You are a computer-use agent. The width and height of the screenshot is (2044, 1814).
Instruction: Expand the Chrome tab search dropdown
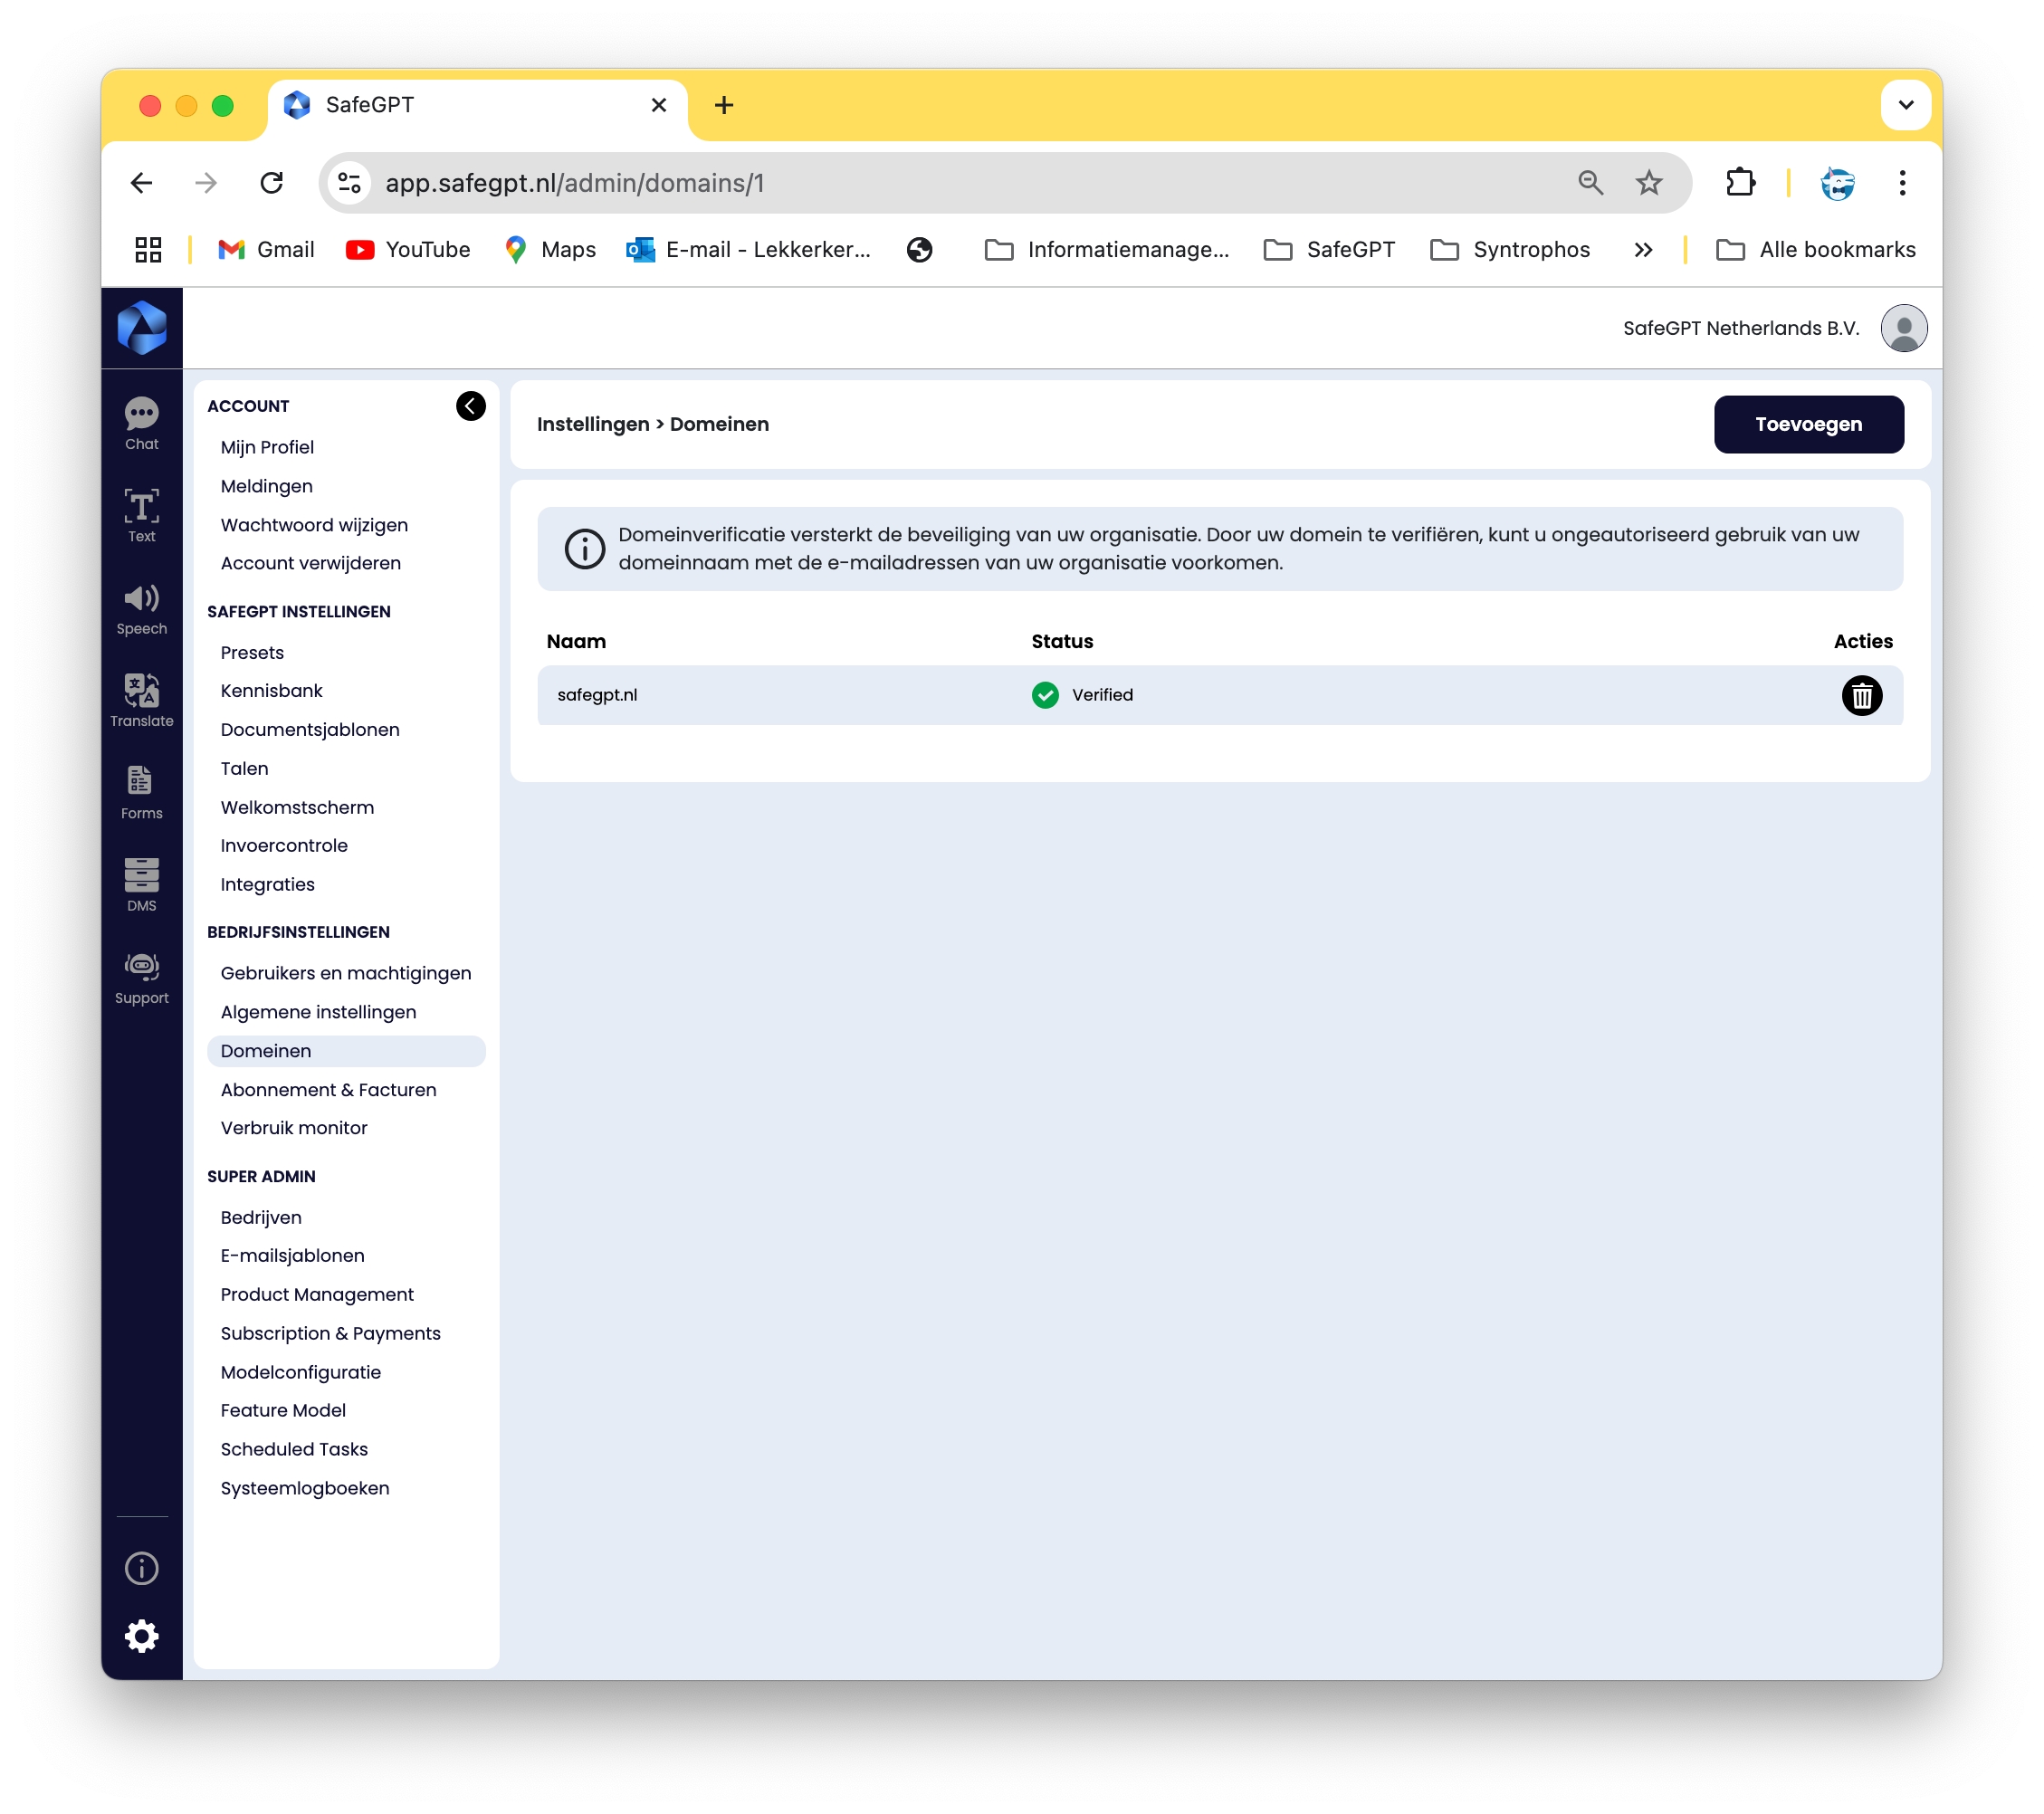pyautogui.click(x=1905, y=105)
